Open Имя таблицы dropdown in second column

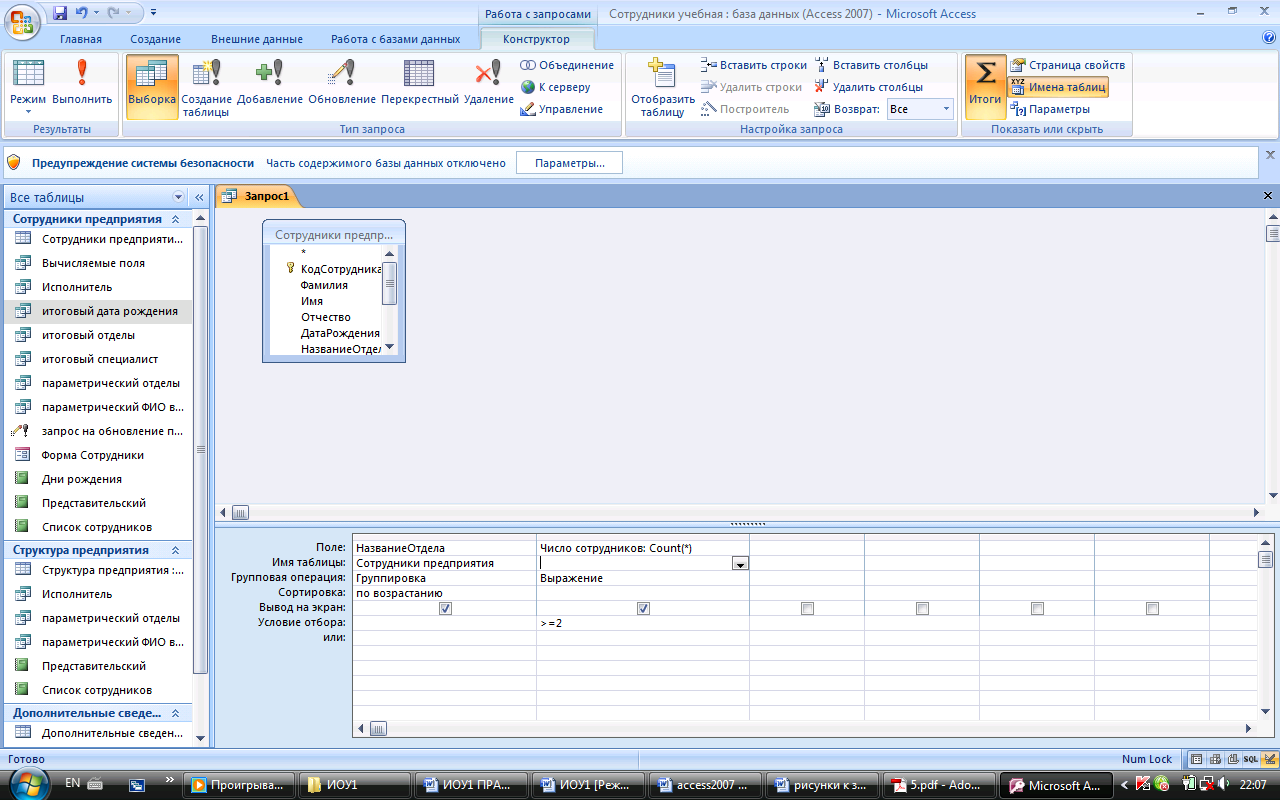click(x=740, y=563)
